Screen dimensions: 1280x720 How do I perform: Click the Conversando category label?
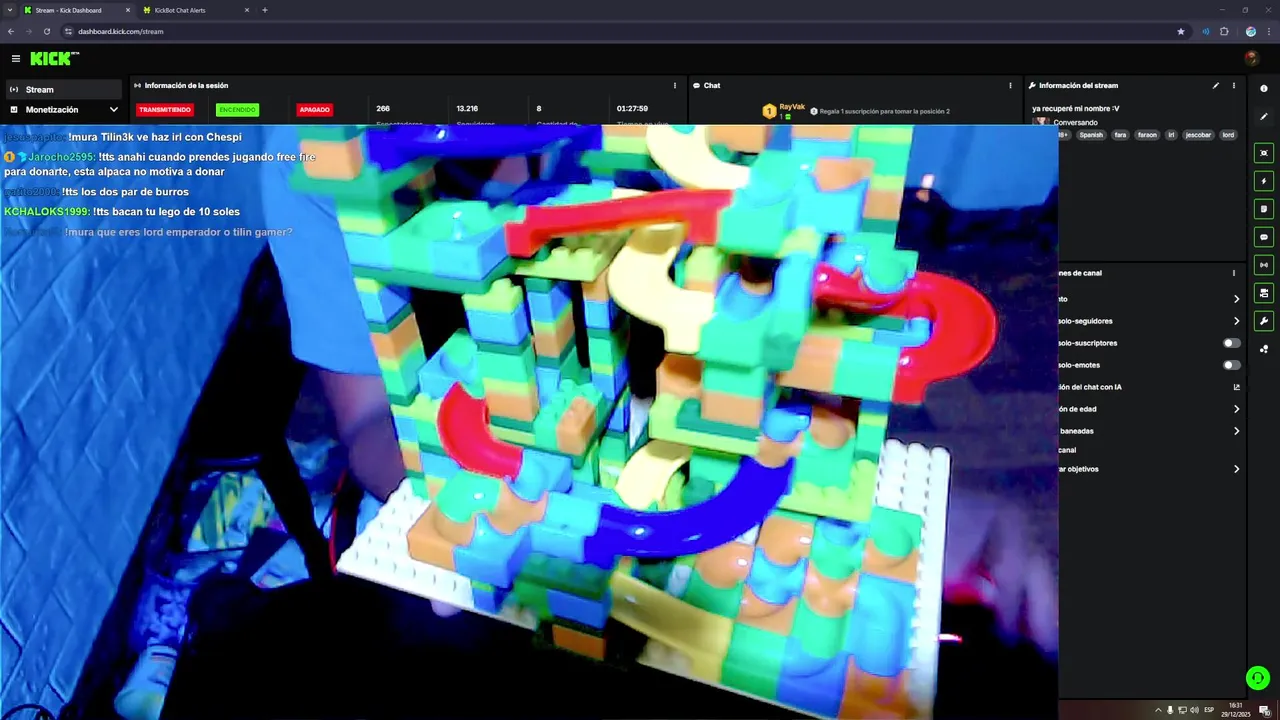1075,123
